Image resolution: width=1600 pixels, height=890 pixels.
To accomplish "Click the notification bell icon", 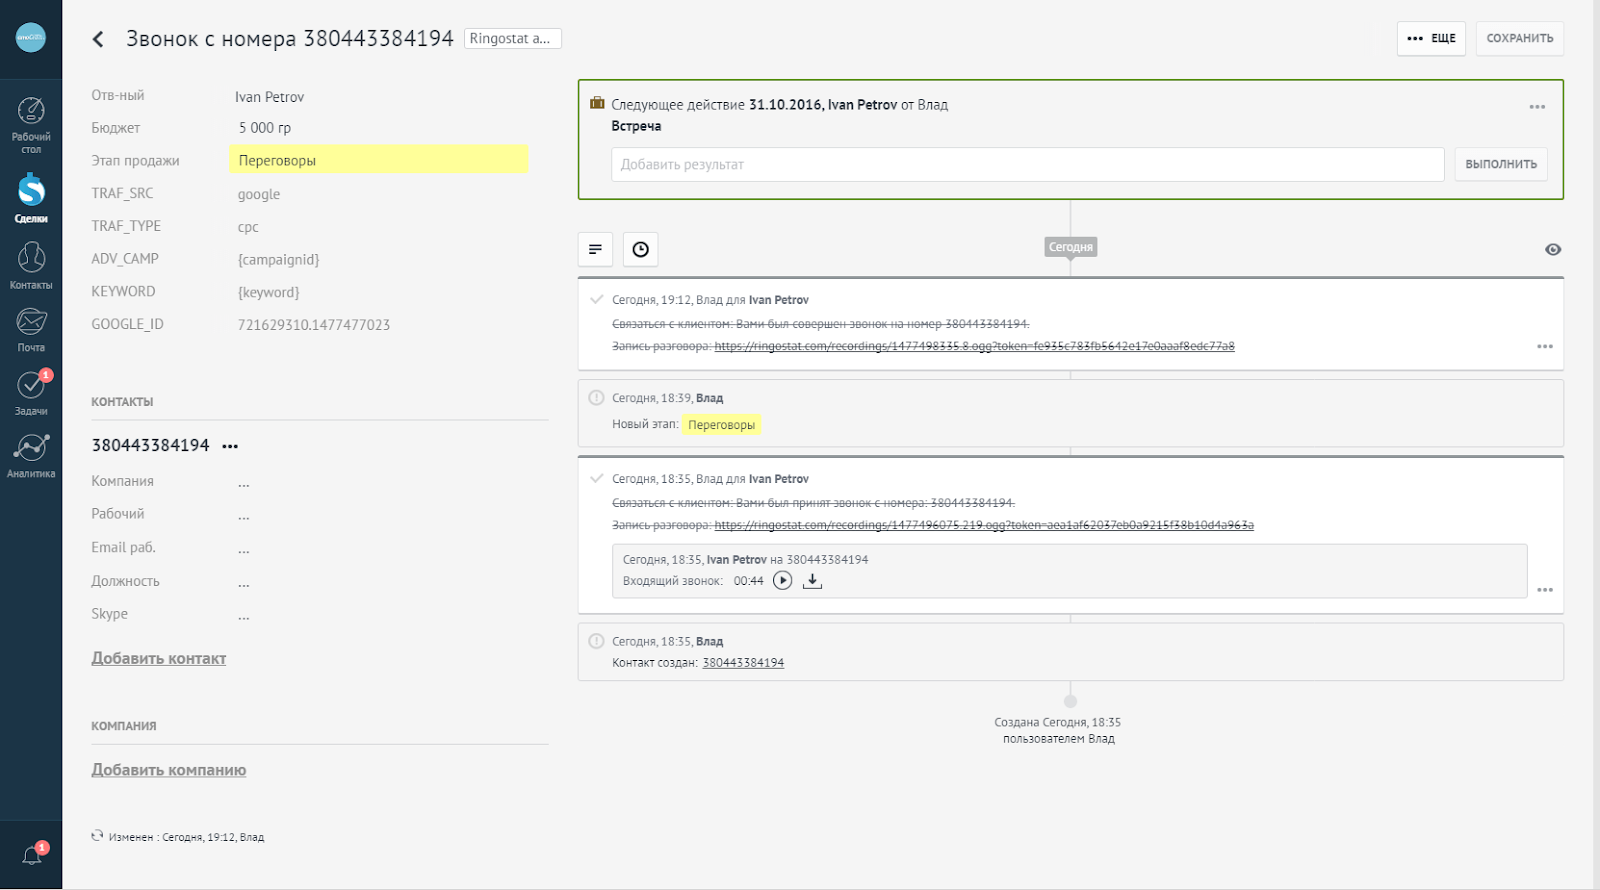I will [x=32, y=855].
